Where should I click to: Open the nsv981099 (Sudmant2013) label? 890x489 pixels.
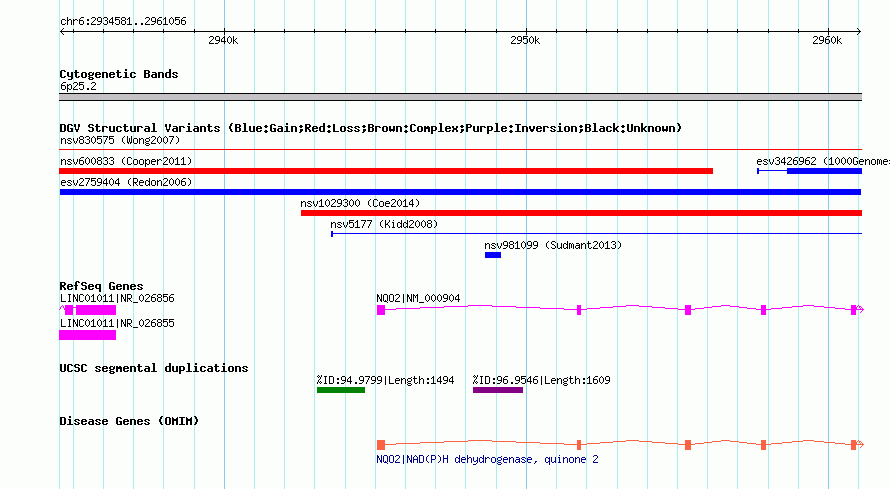tap(553, 245)
